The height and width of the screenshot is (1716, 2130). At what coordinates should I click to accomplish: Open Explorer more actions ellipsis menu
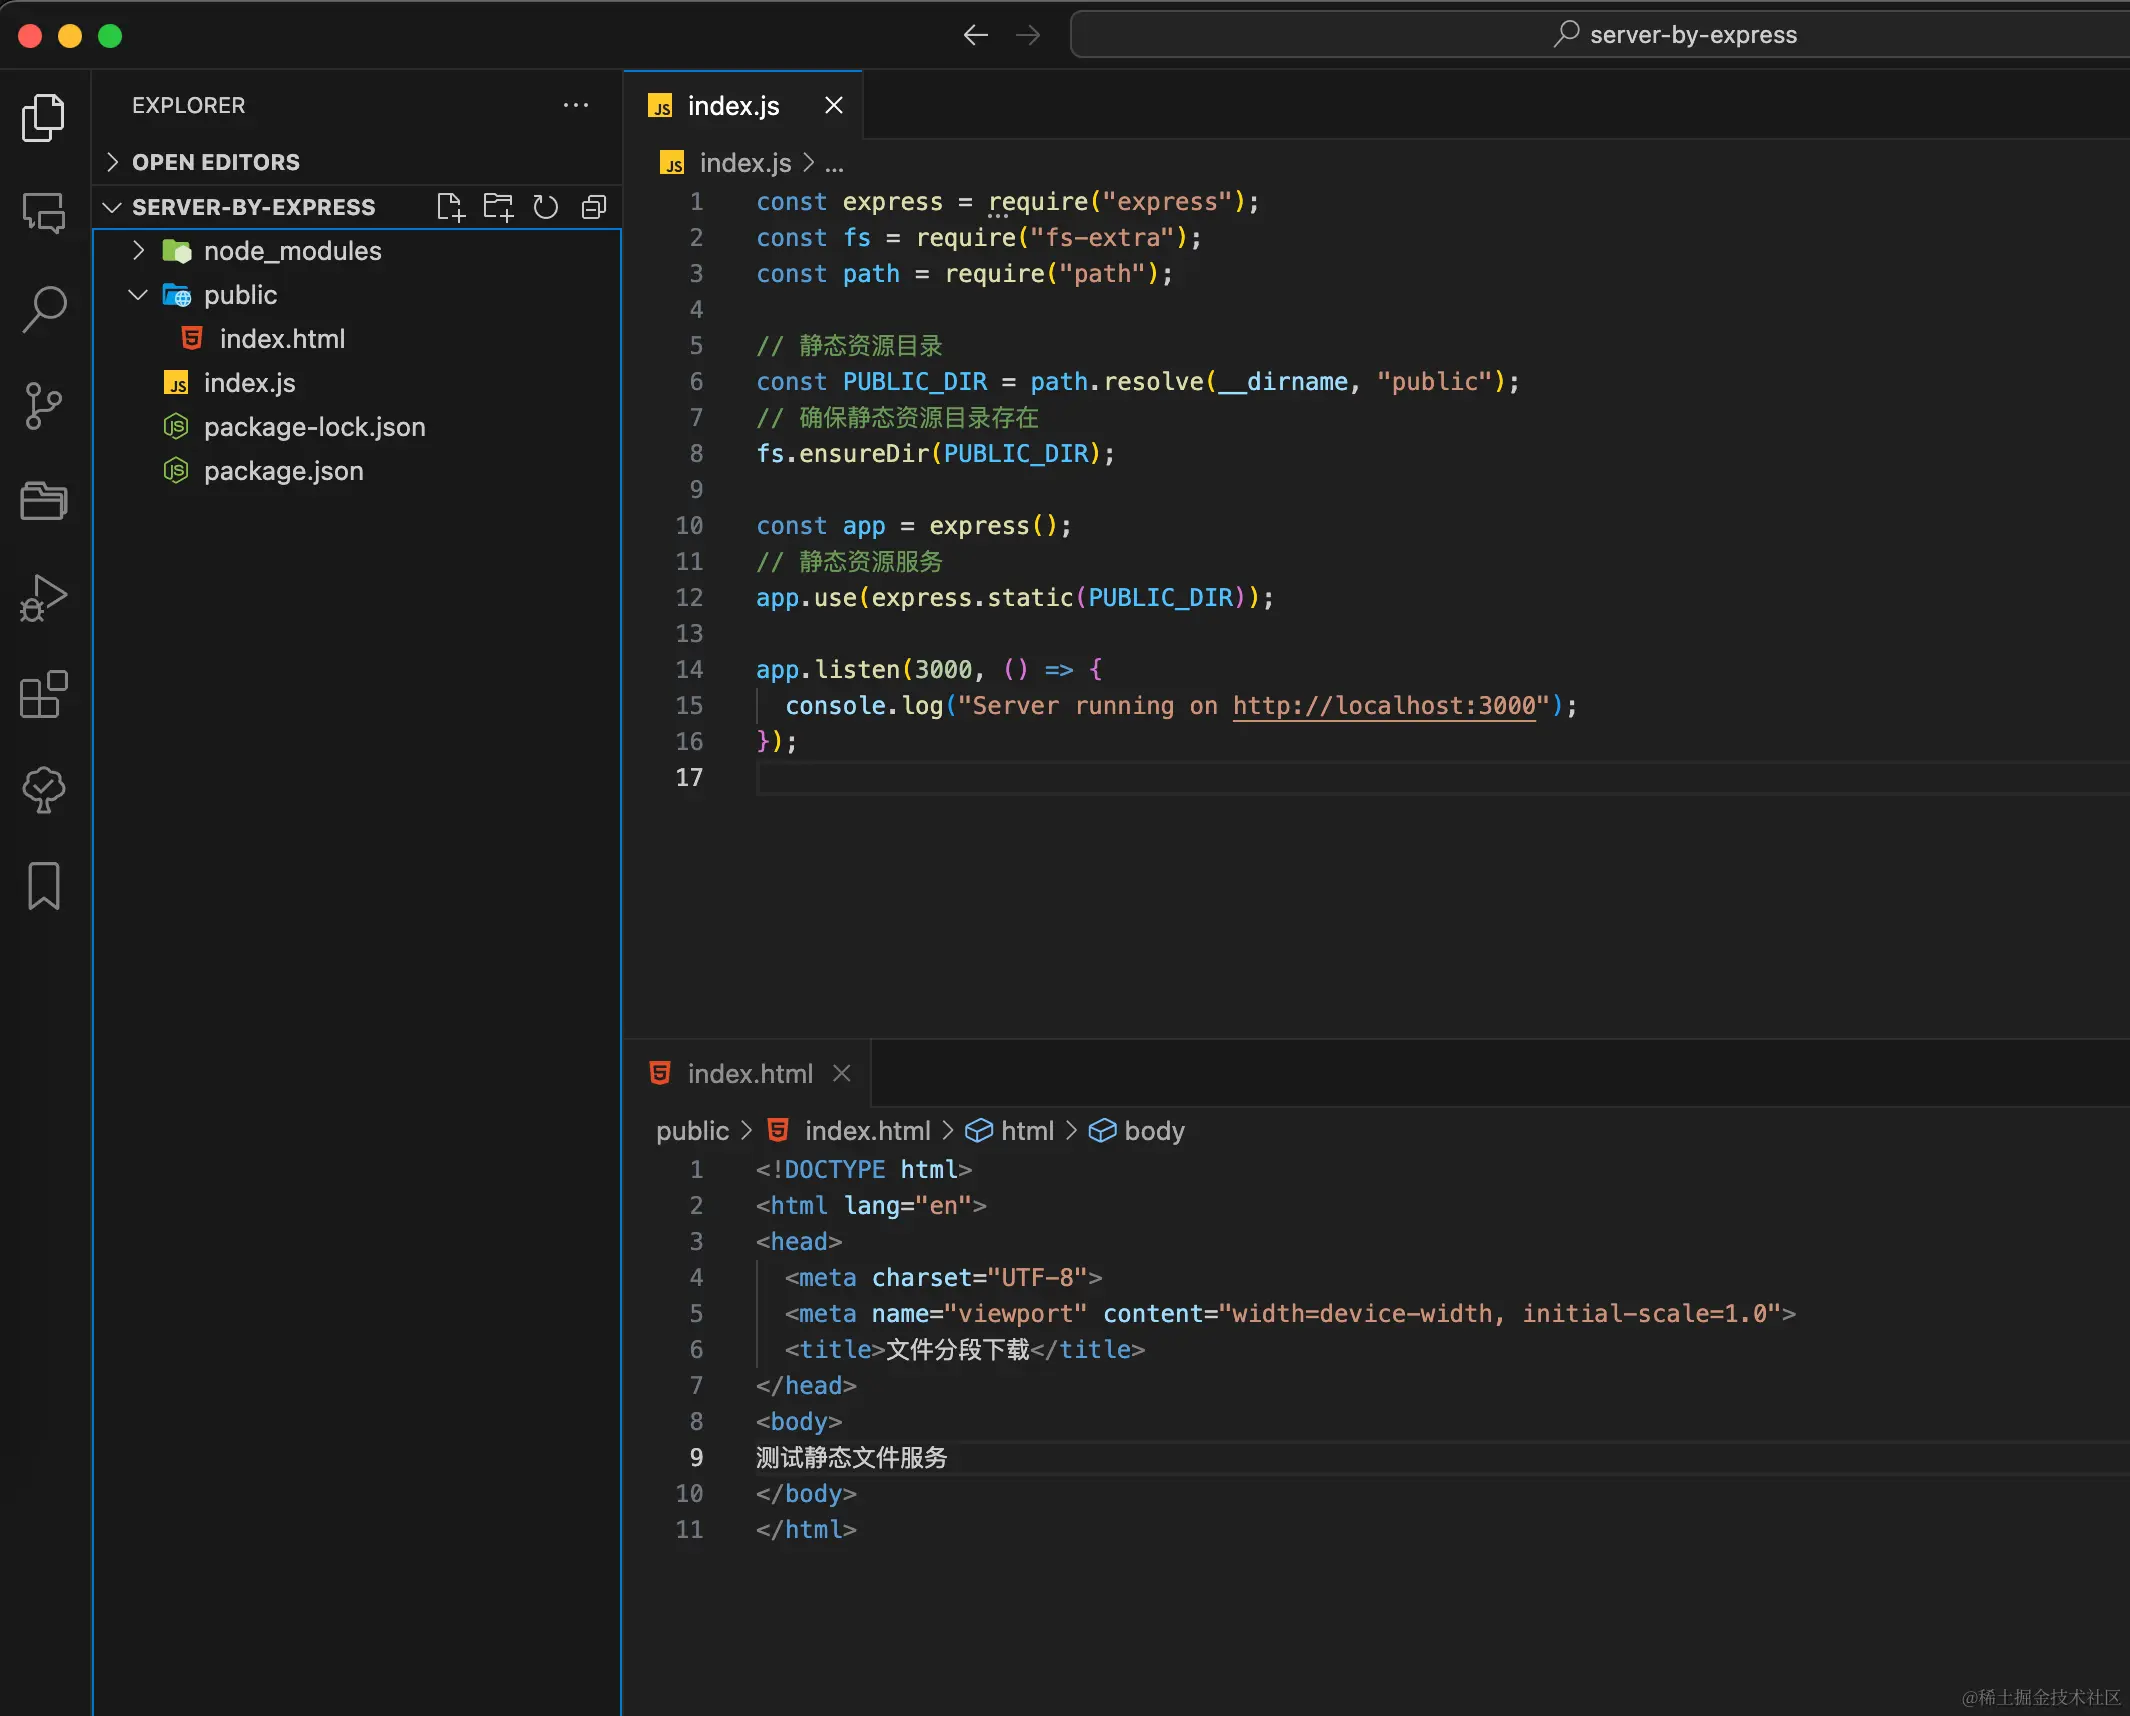tap(576, 105)
